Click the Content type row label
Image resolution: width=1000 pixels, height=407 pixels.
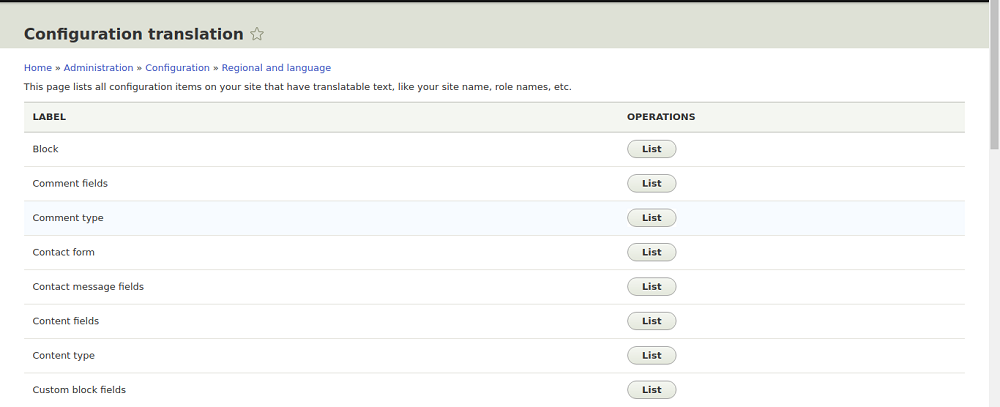point(63,355)
